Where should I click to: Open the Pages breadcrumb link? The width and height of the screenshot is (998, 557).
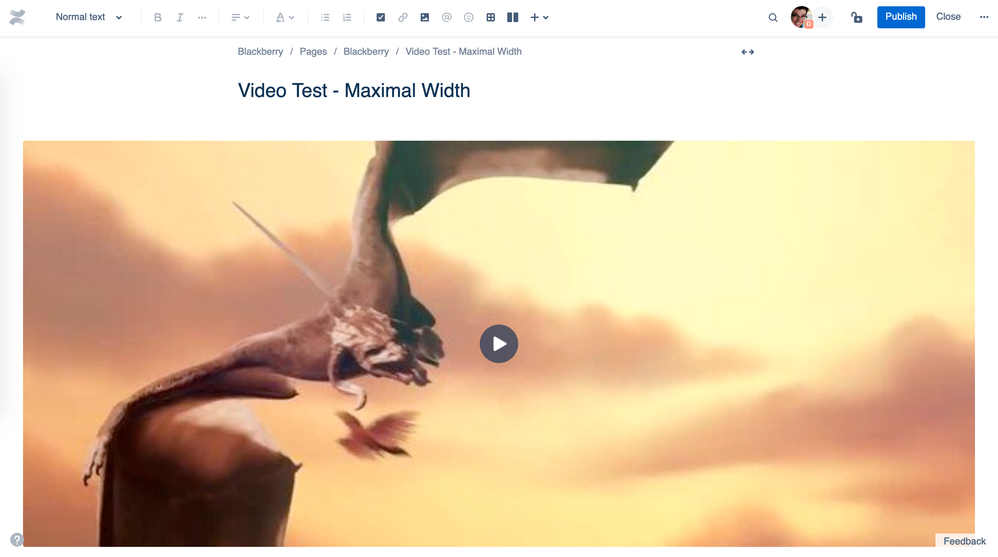[x=313, y=52]
